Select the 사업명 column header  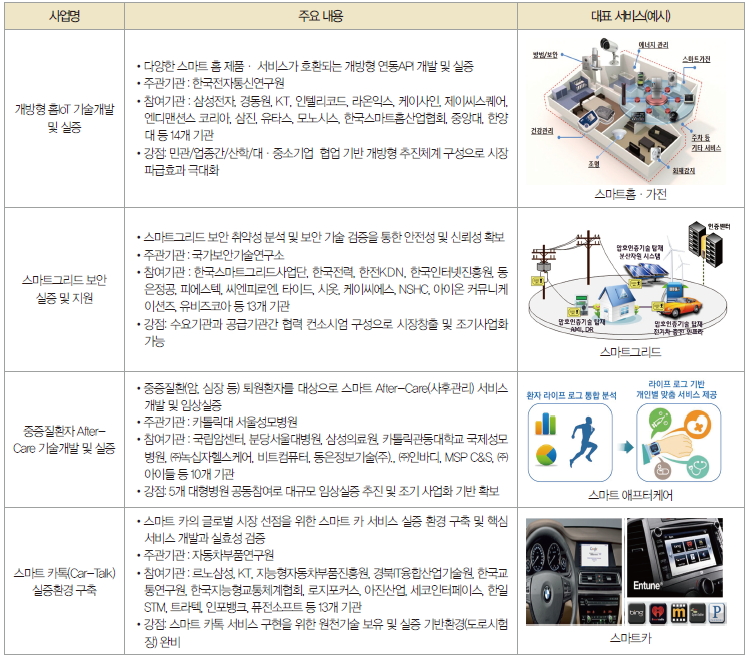[64, 17]
